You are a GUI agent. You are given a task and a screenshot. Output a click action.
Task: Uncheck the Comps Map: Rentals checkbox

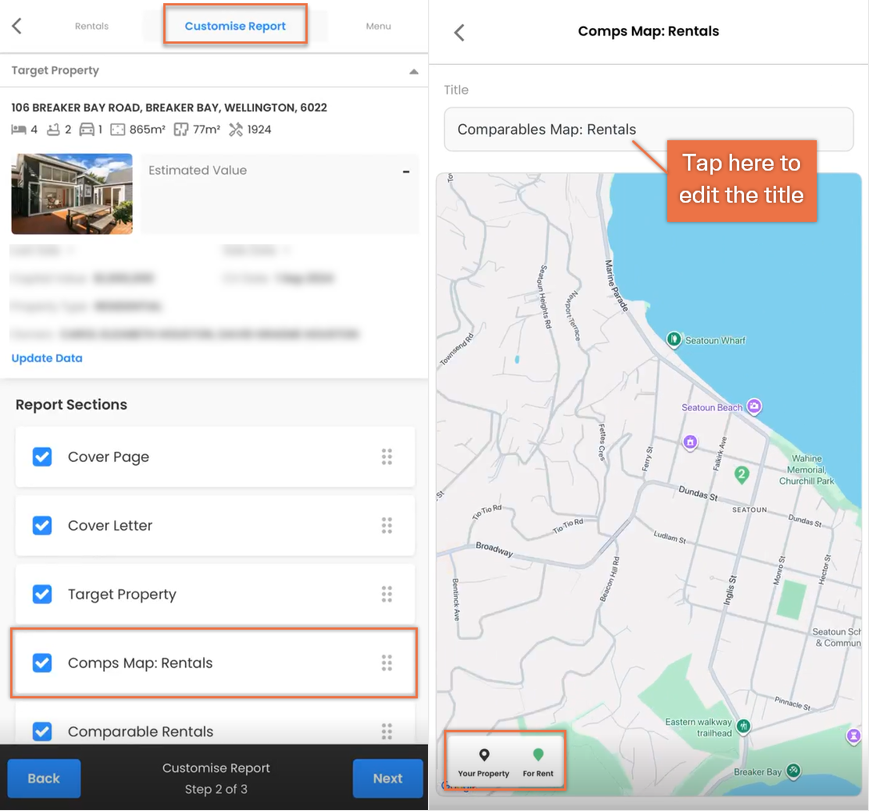[x=42, y=663]
